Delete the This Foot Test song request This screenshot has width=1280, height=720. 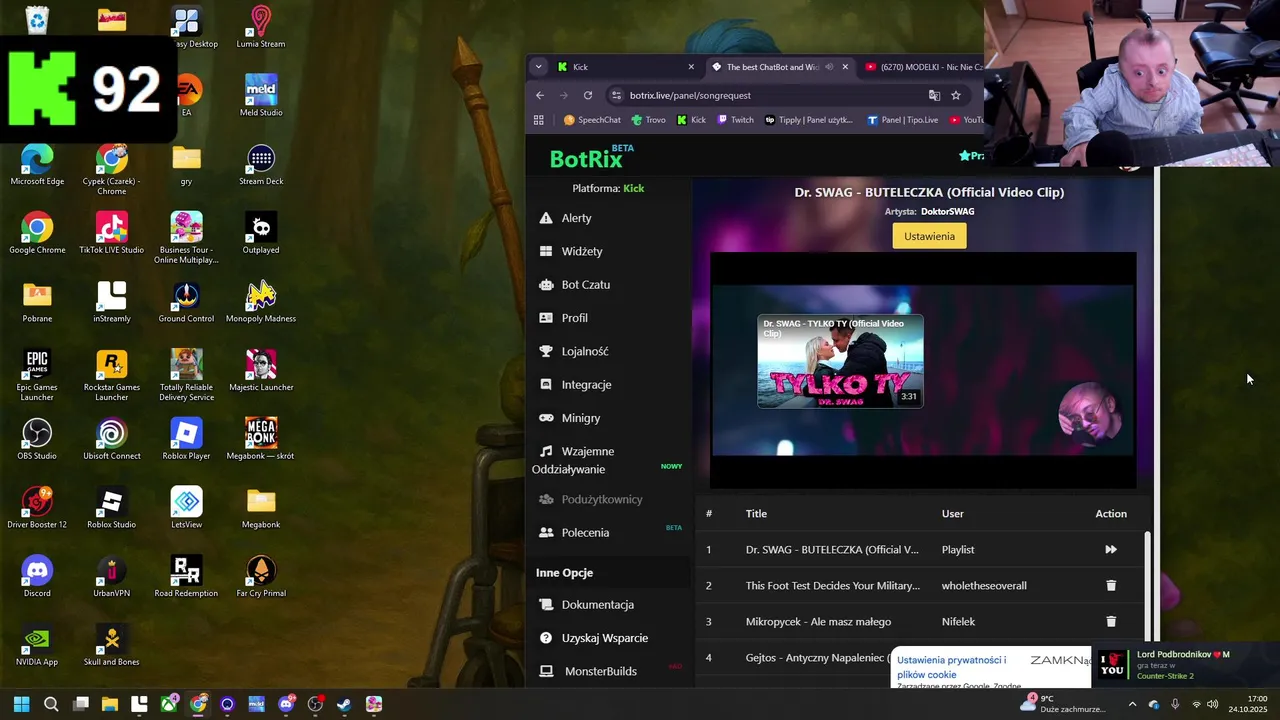[1111, 586]
